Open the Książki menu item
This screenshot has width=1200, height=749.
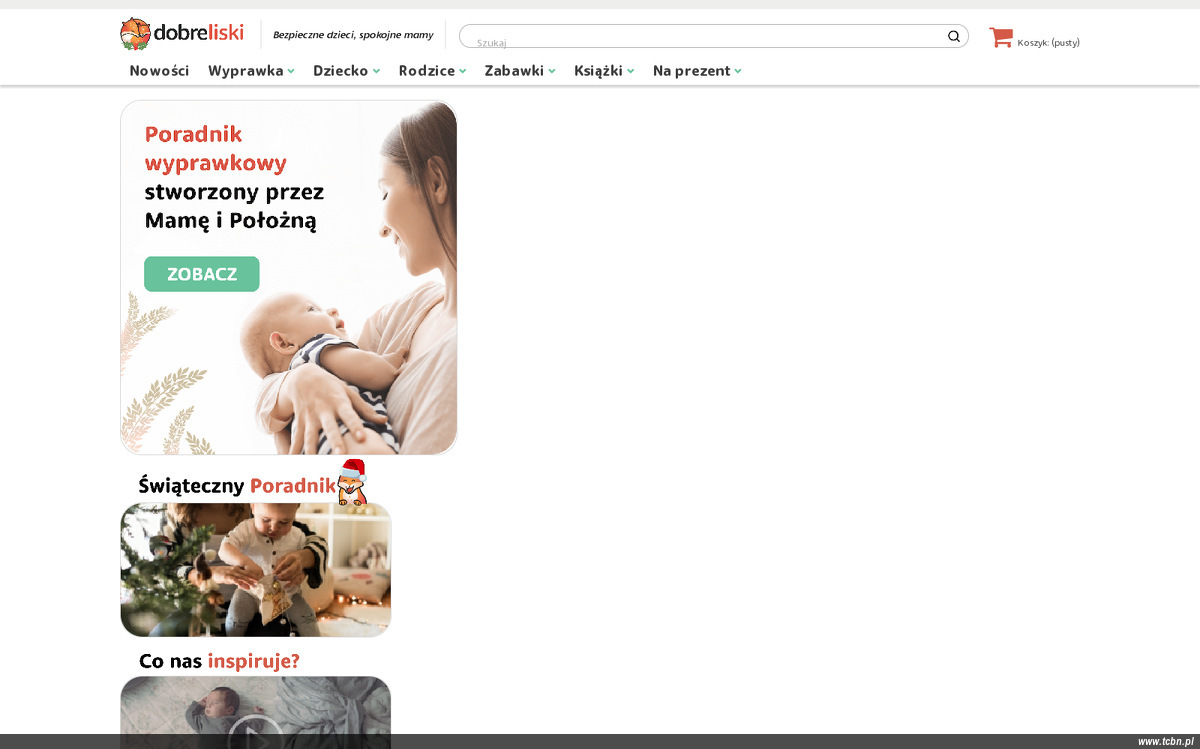(598, 71)
